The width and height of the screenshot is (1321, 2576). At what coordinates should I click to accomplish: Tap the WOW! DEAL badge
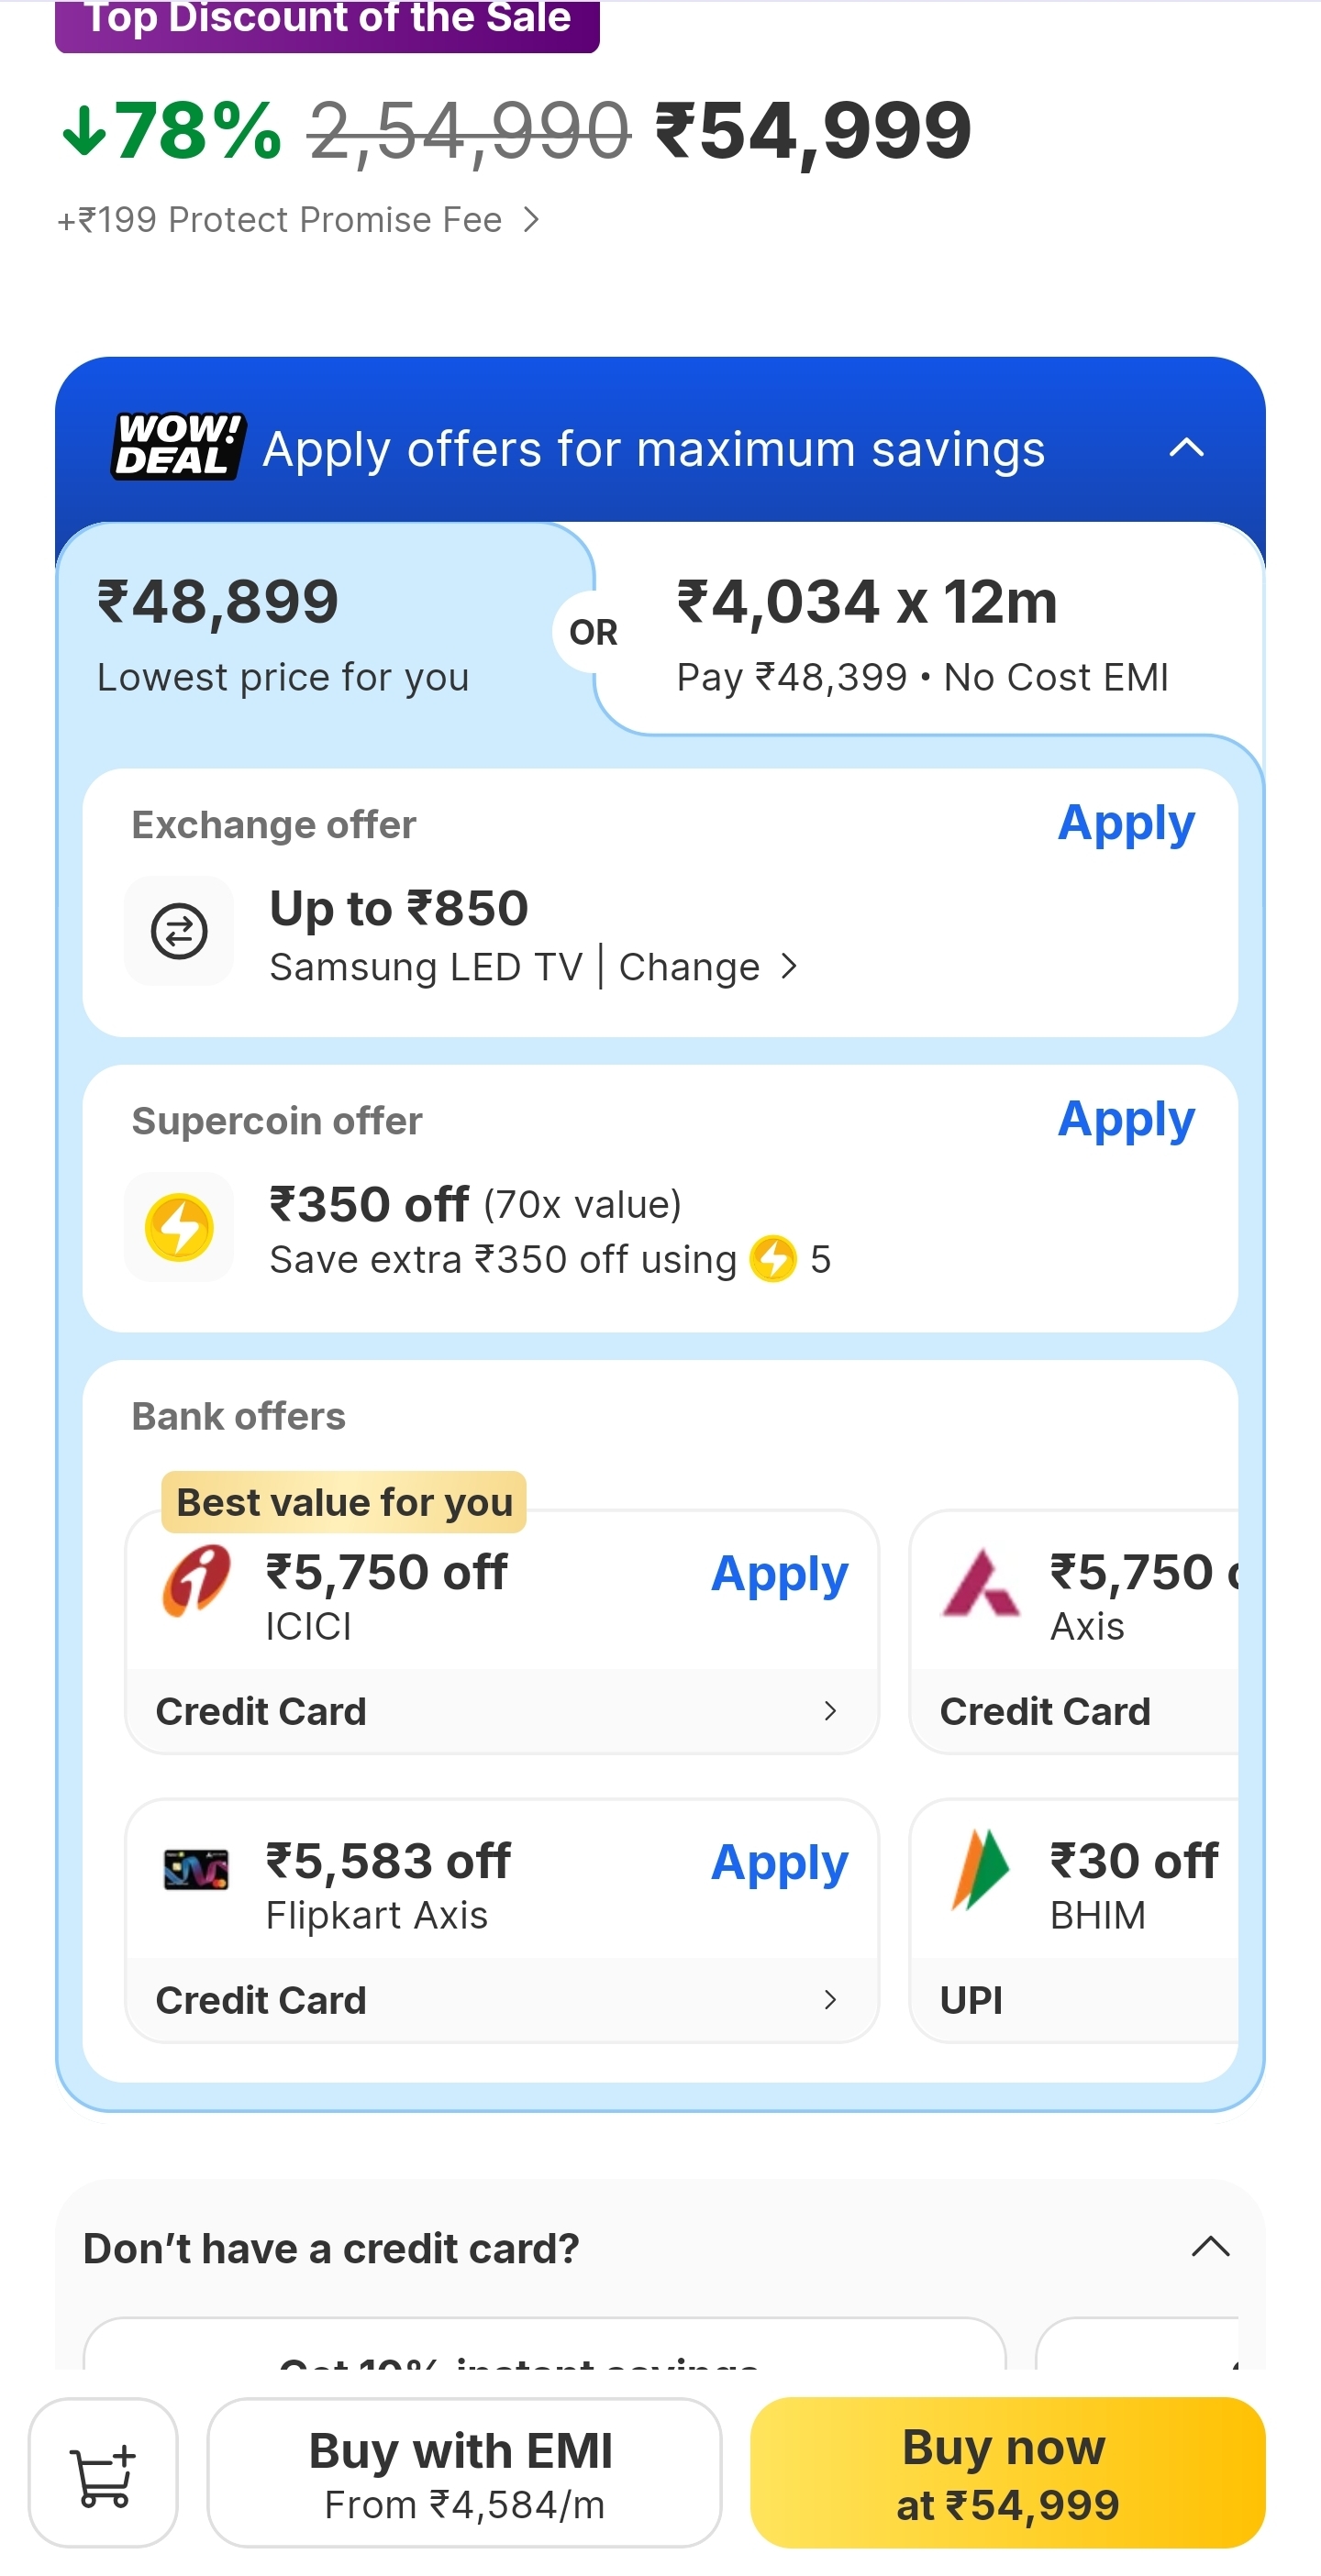pos(177,446)
